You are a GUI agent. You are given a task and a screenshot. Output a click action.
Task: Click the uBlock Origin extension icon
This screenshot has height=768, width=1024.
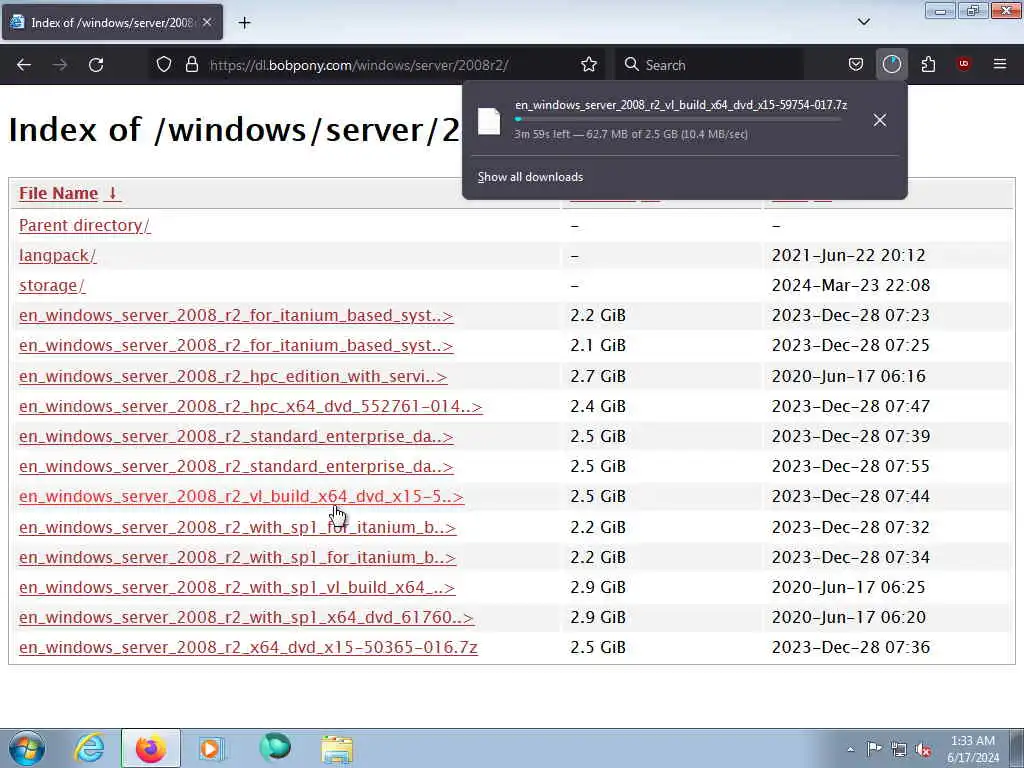pyautogui.click(x=964, y=64)
